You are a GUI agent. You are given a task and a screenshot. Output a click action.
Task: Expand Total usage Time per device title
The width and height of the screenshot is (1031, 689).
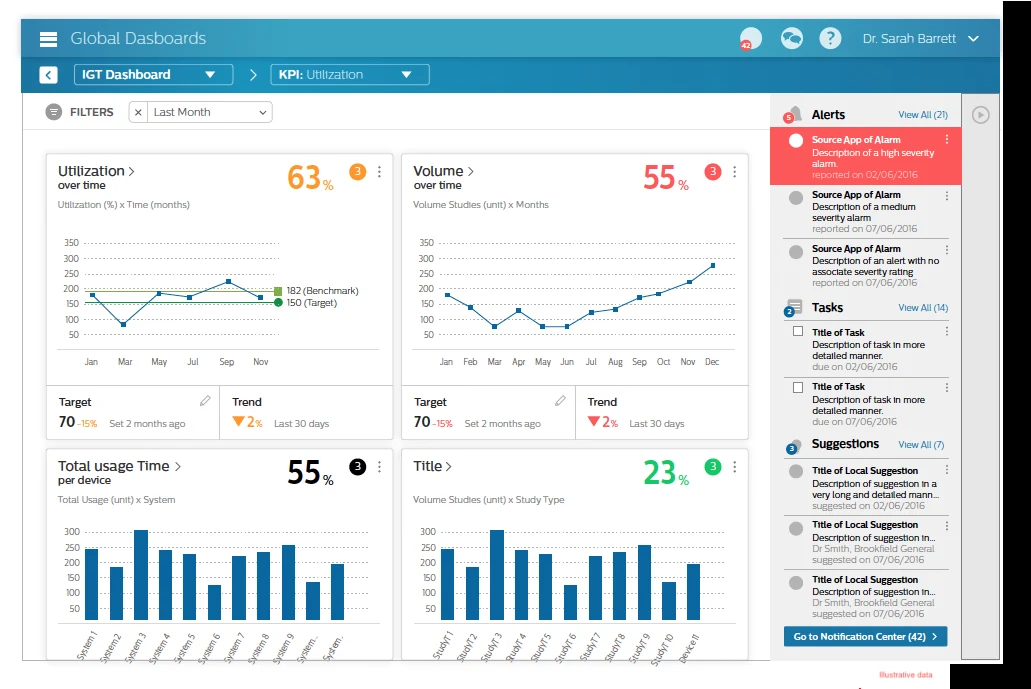click(x=119, y=467)
